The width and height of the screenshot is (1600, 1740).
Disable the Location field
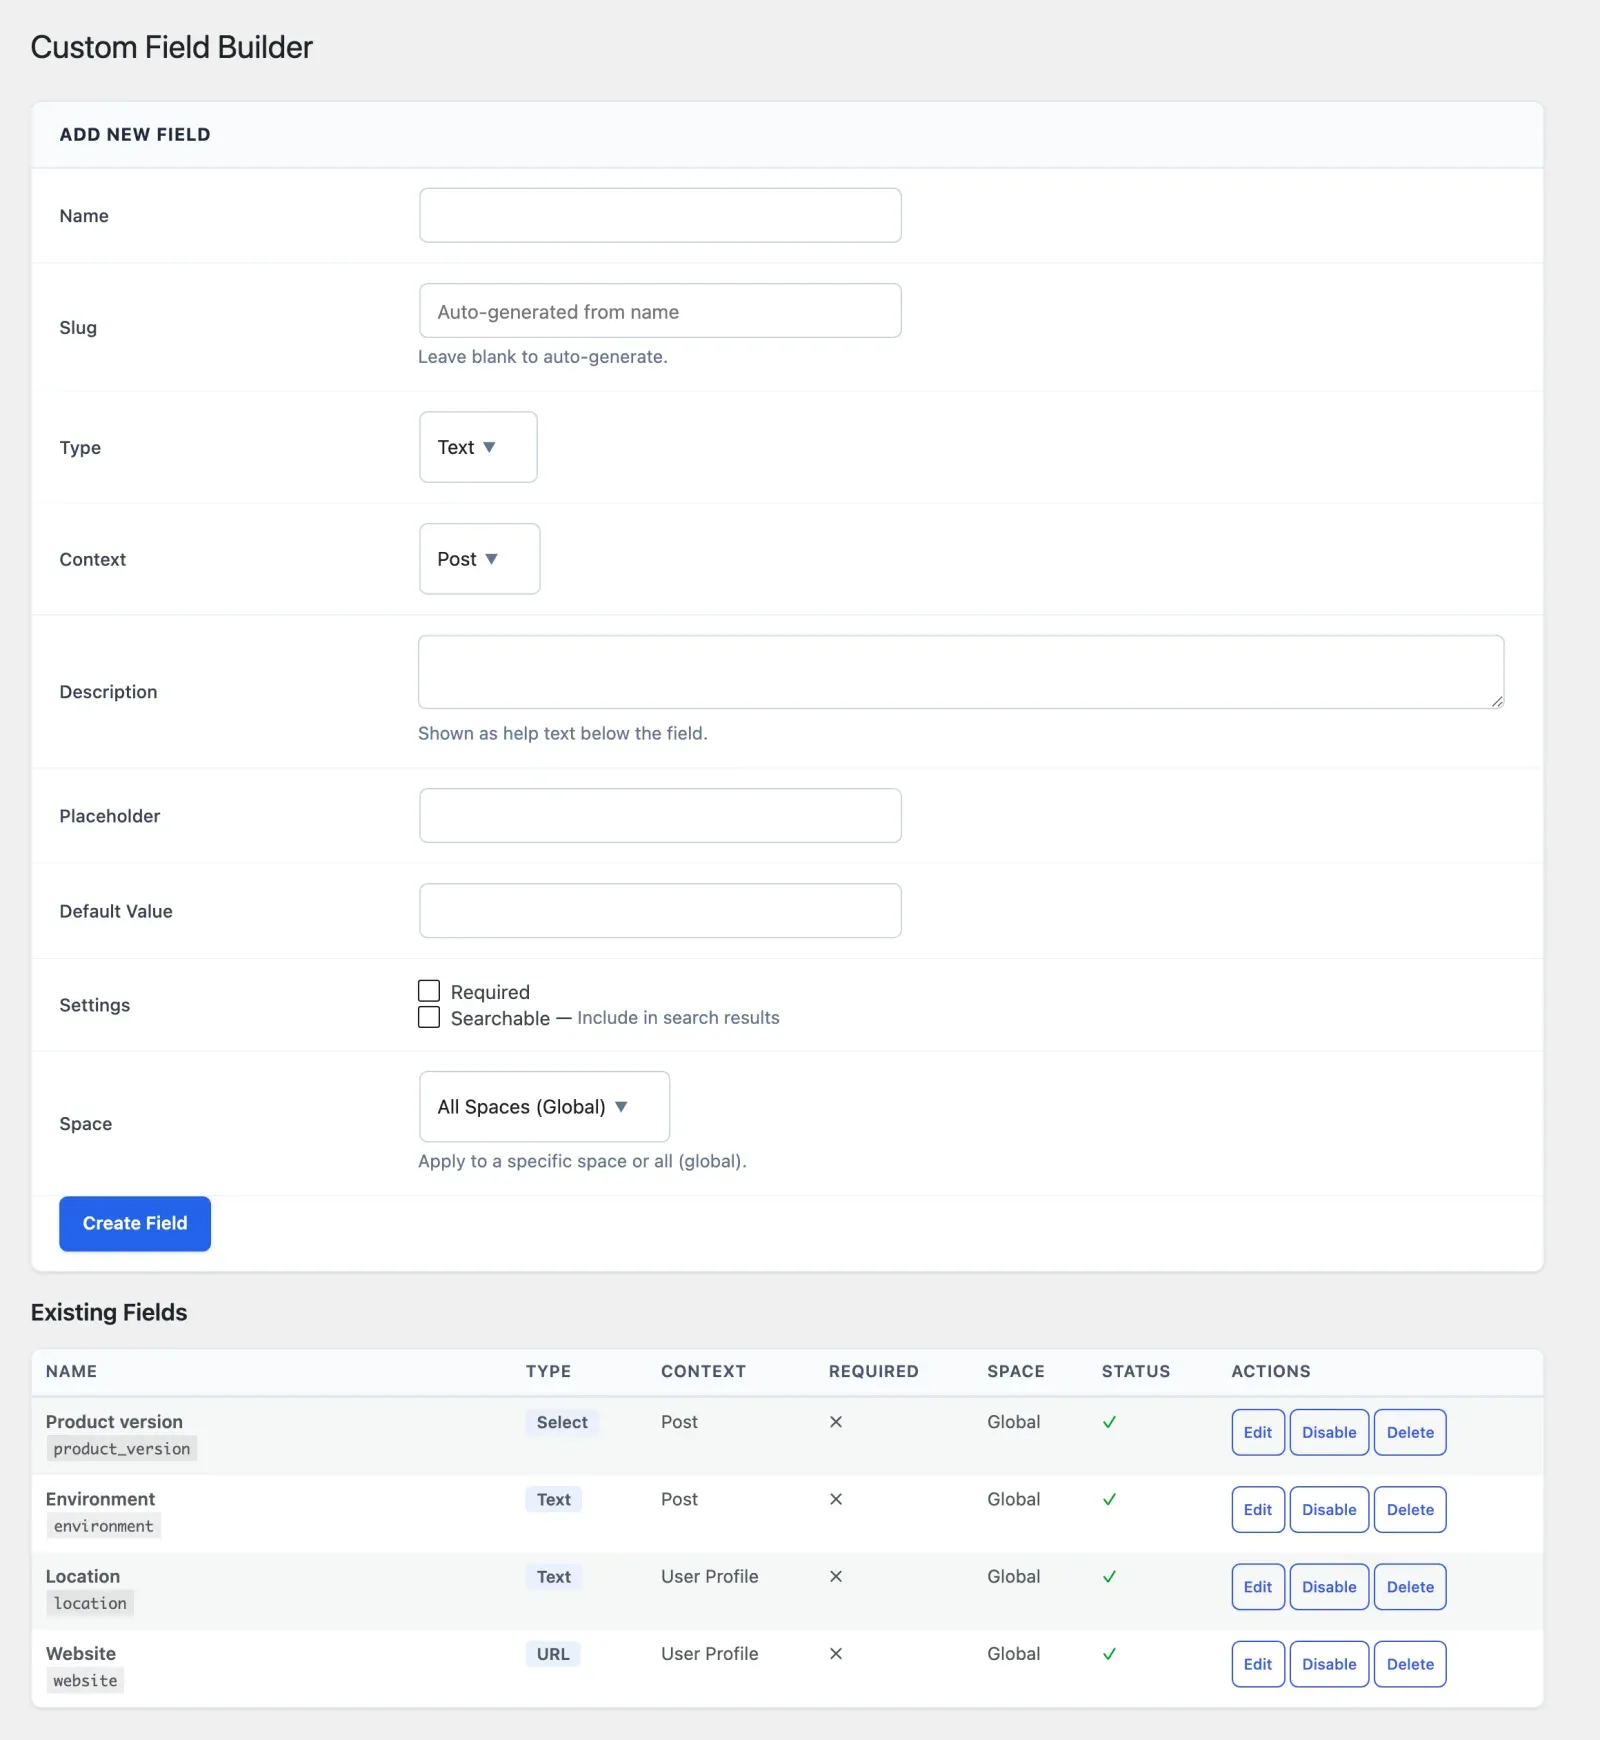[x=1329, y=1587]
